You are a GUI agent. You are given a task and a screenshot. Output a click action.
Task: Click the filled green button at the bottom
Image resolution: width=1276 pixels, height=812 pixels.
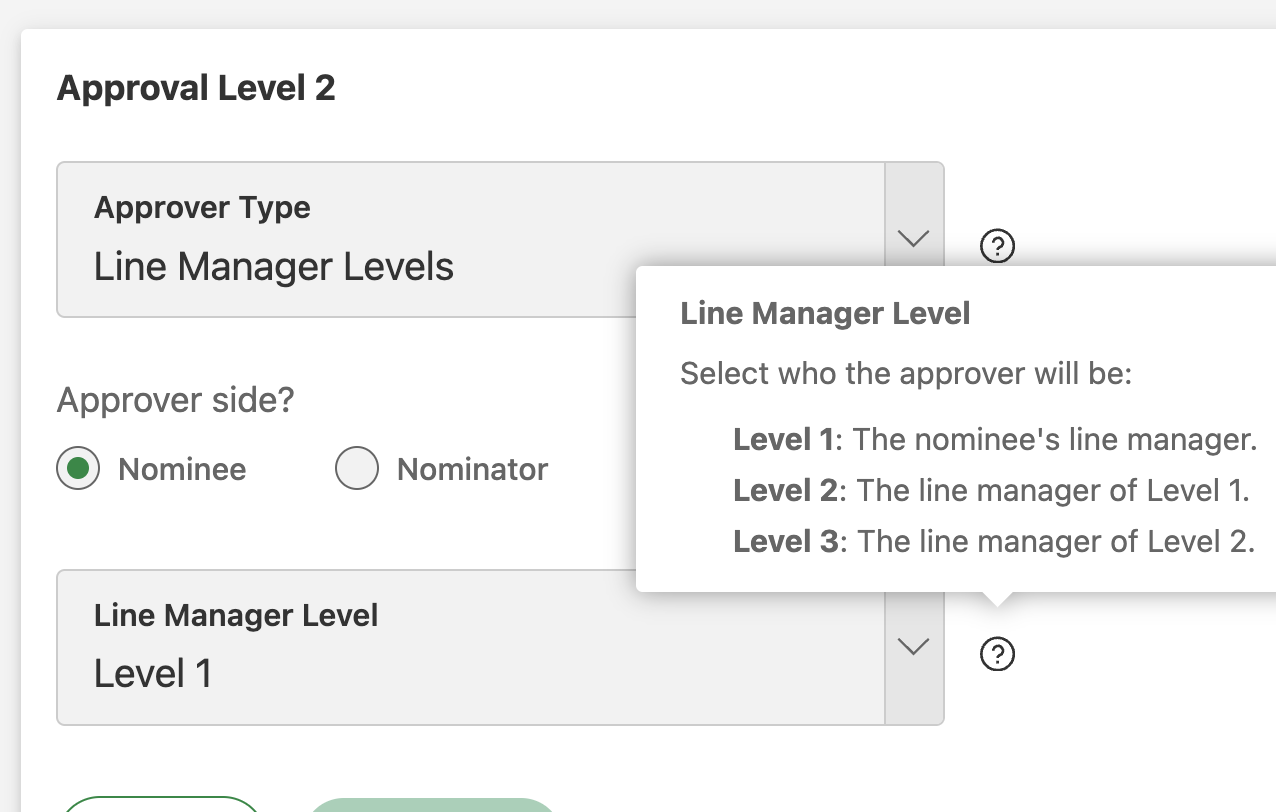[432, 808]
